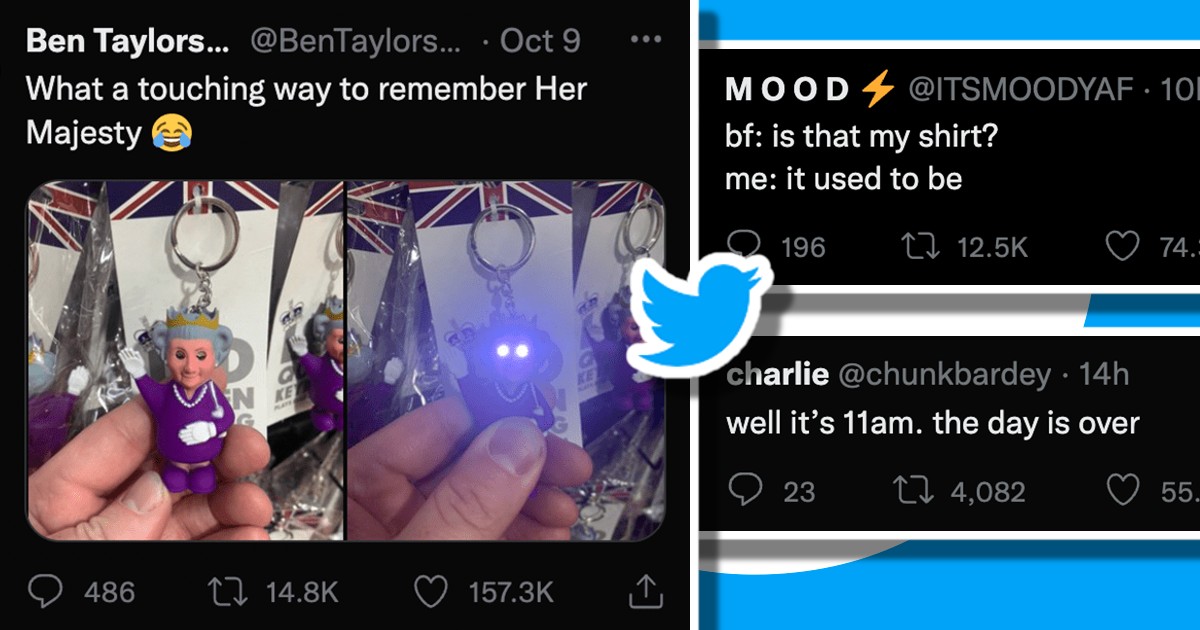Image resolution: width=1200 pixels, height=630 pixels.
Task: Click the reply icon showing 486 comments
Action: click(x=45, y=592)
